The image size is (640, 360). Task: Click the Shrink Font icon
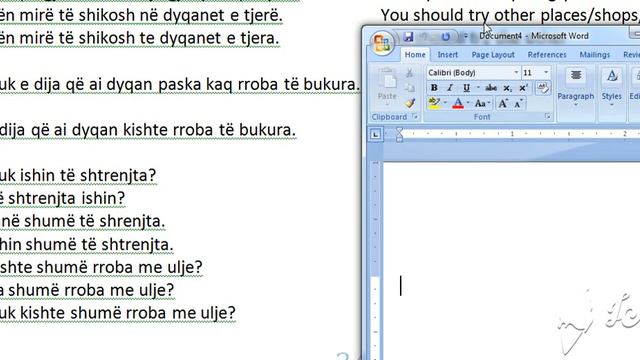(x=518, y=103)
